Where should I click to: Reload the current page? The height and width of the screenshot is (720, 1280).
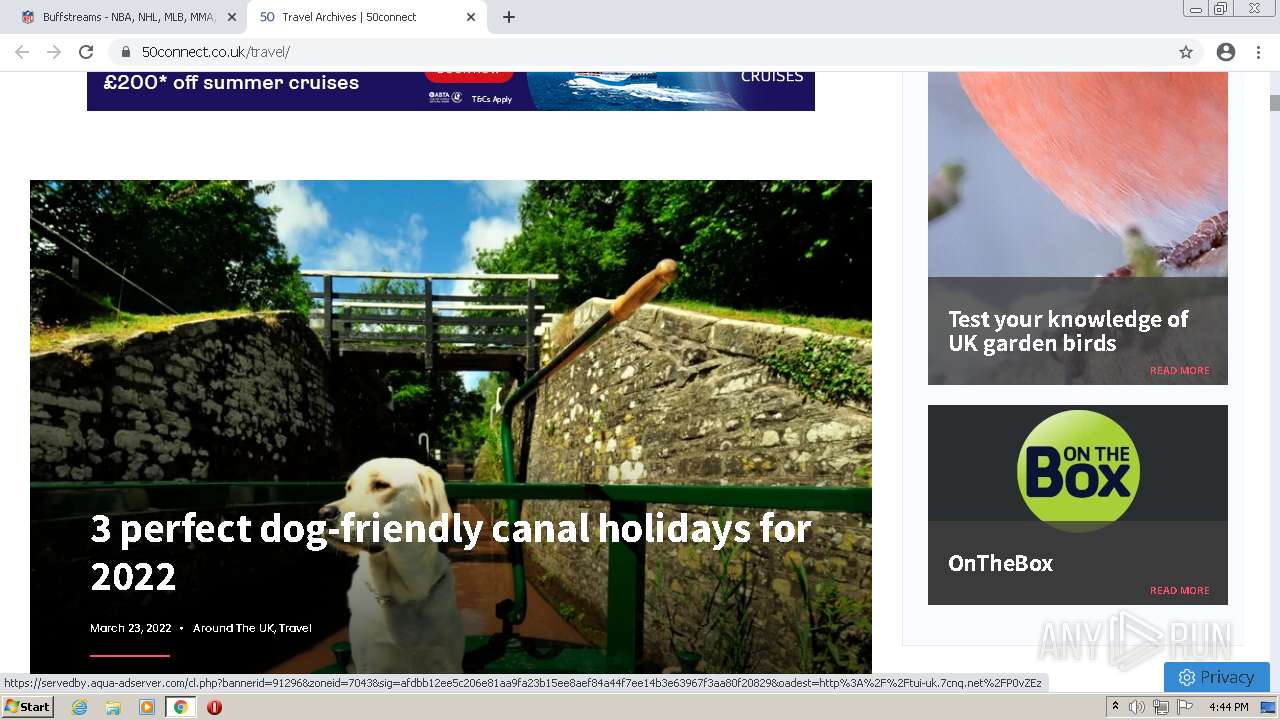(x=86, y=52)
